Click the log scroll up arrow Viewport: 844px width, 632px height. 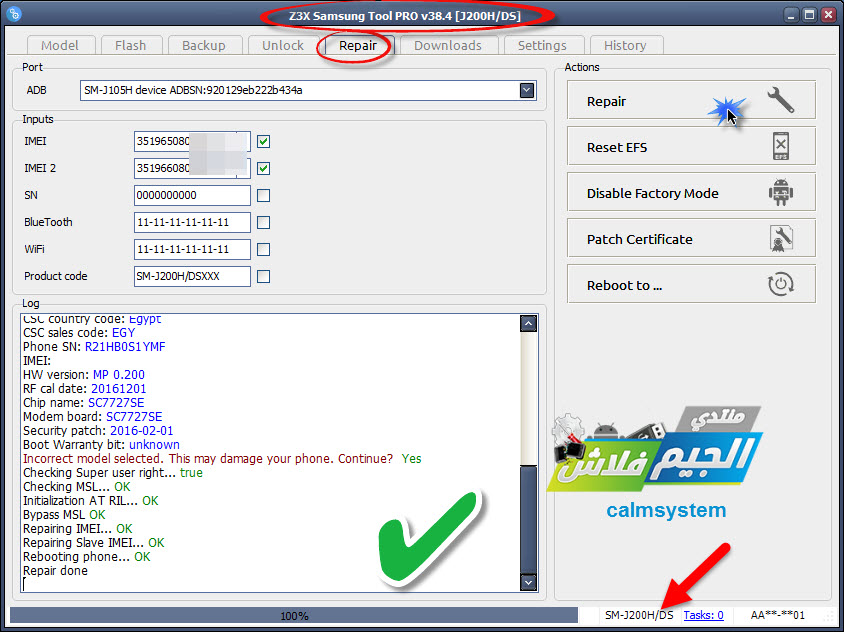click(529, 324)
